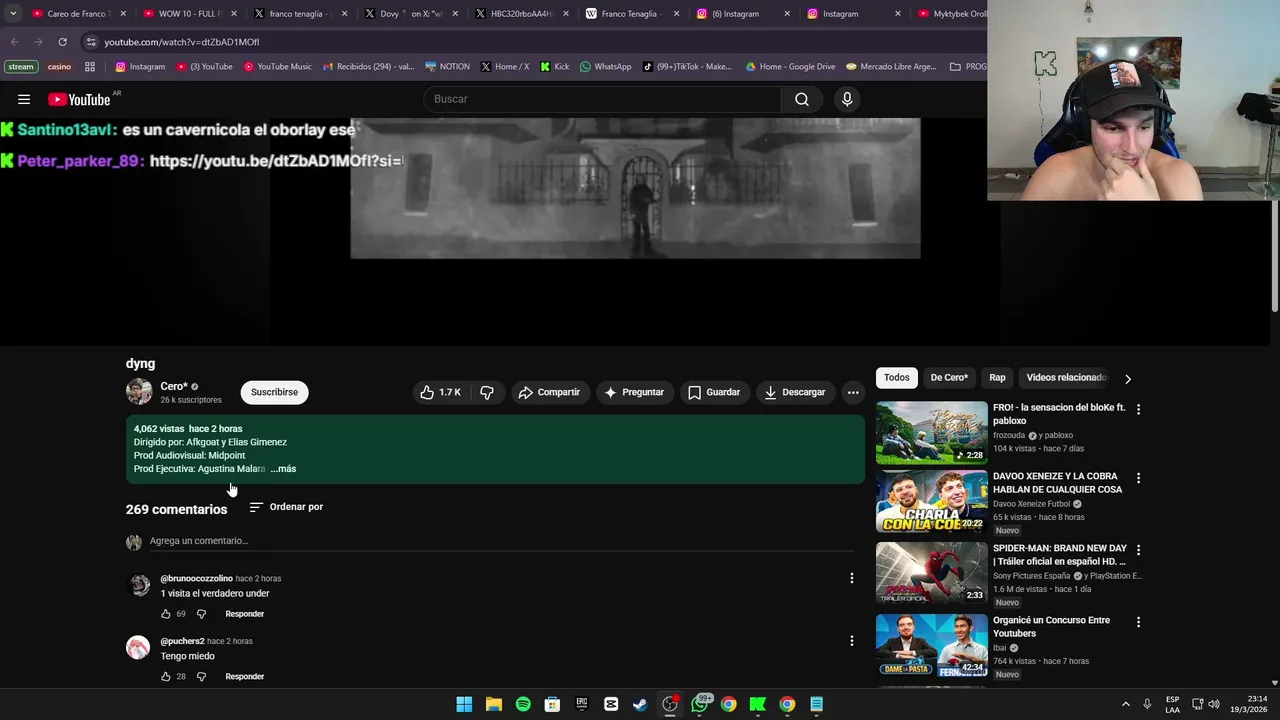This screenshot has height=720, width=1280.
Task: Dislike the @brunoocozzolino comment
Action: [201, 614]
